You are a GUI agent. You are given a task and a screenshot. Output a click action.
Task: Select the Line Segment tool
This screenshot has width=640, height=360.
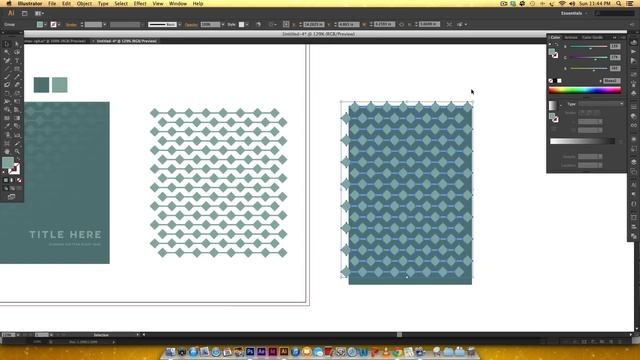7,69
